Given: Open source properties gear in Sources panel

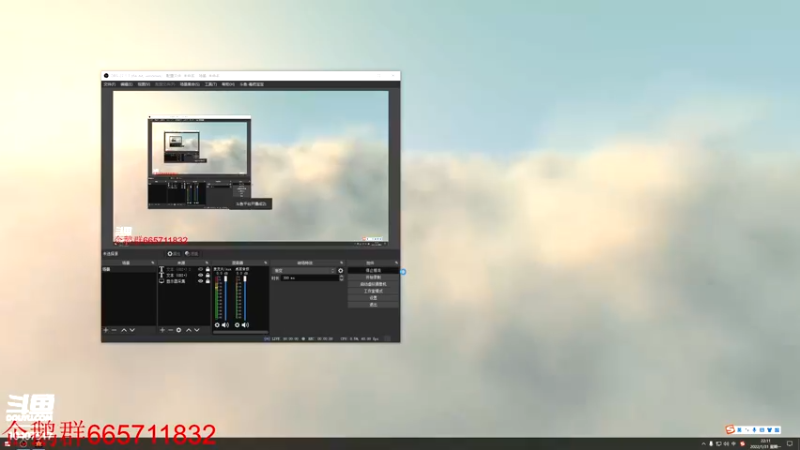Looking at the screenshot, I should [x=179, y=330].
